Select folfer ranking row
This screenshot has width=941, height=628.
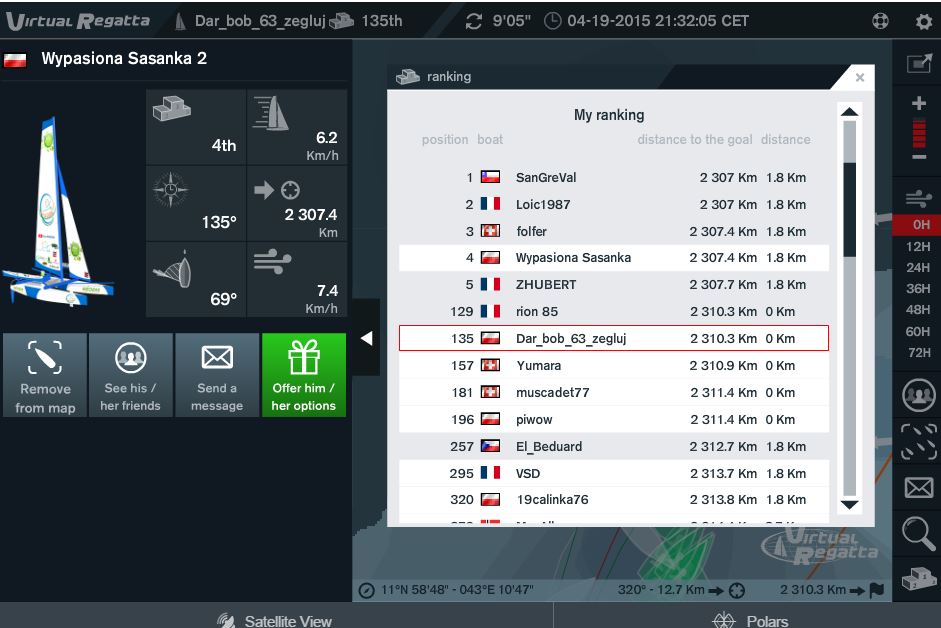pos(614,231)
